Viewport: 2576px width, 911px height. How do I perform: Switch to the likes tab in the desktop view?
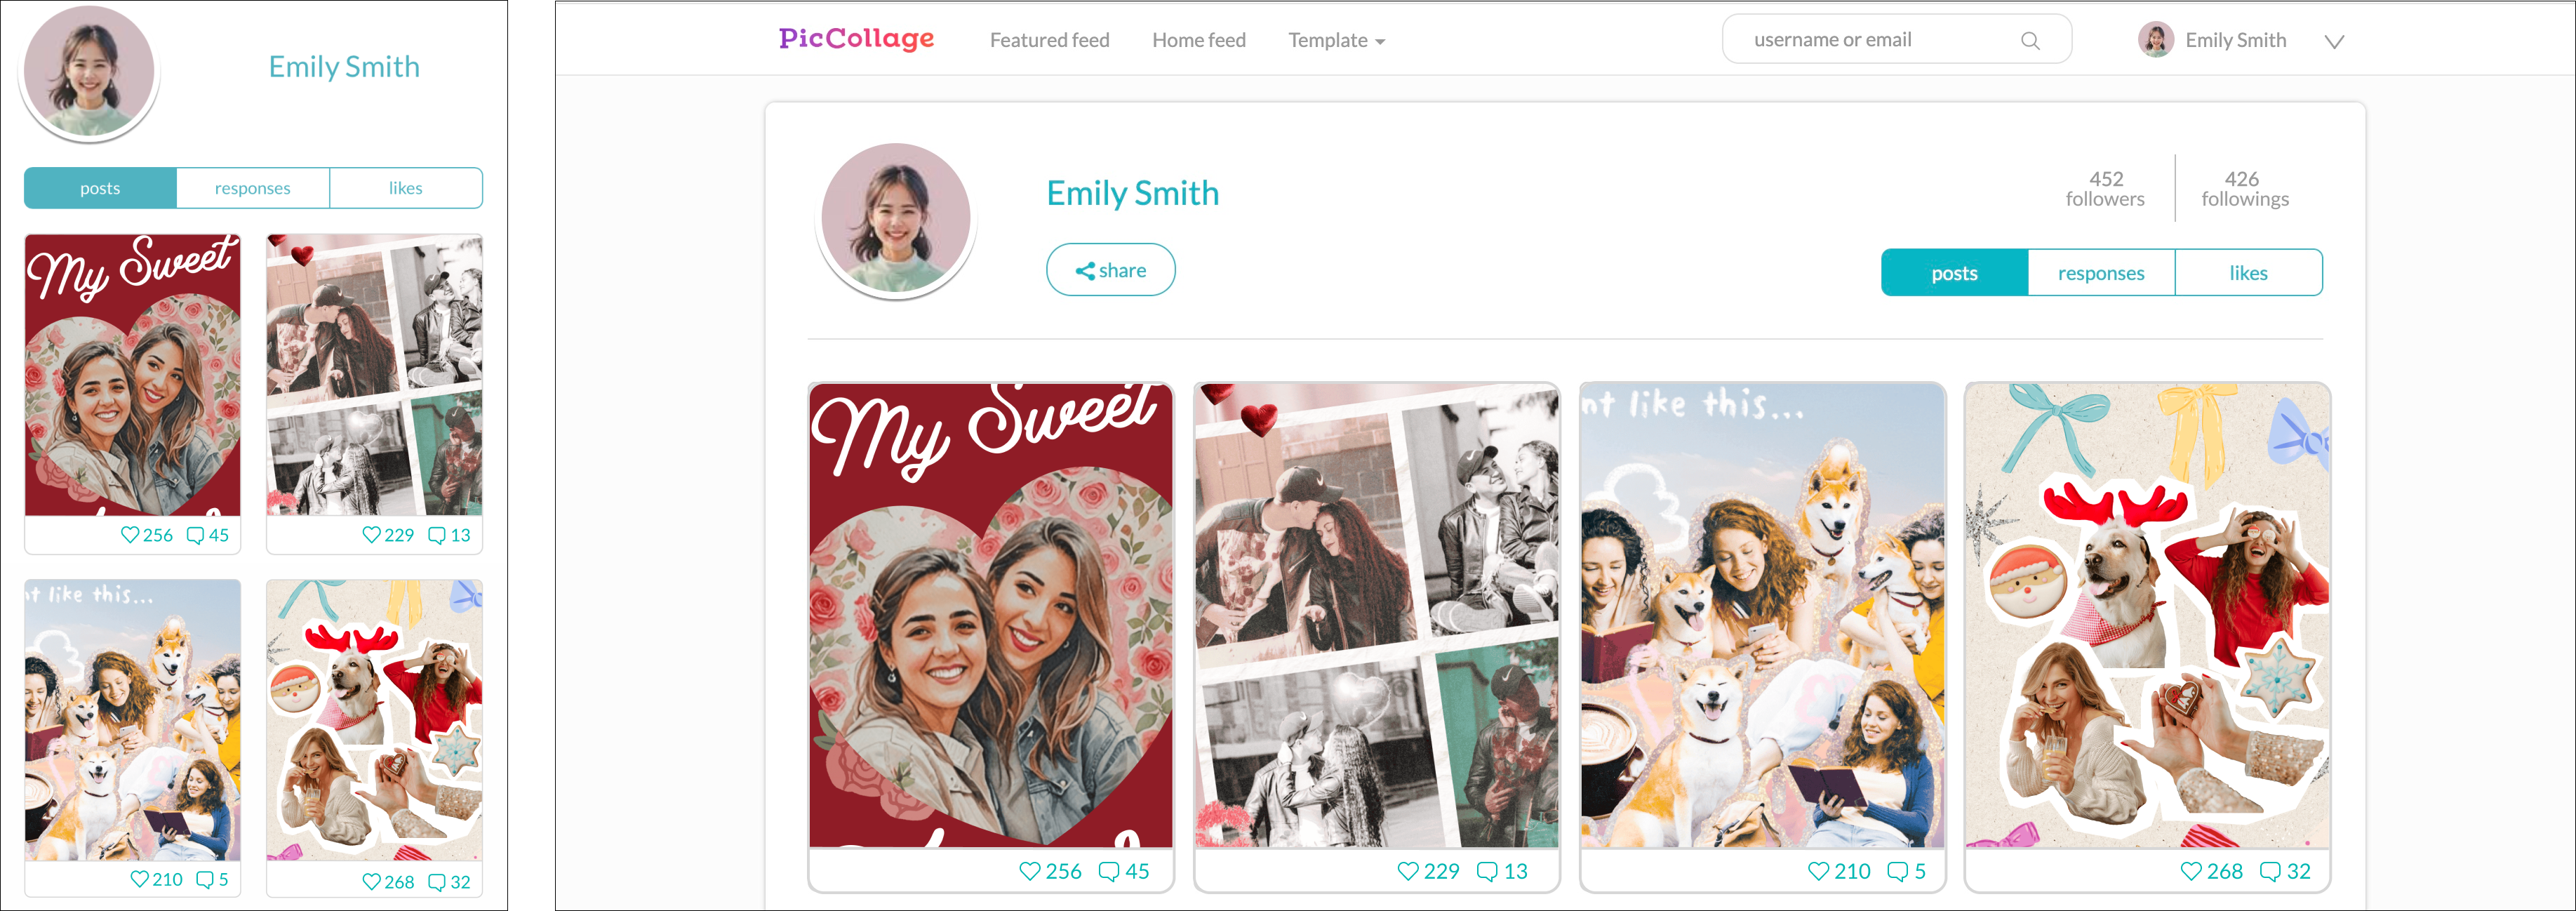(2248, 272)
